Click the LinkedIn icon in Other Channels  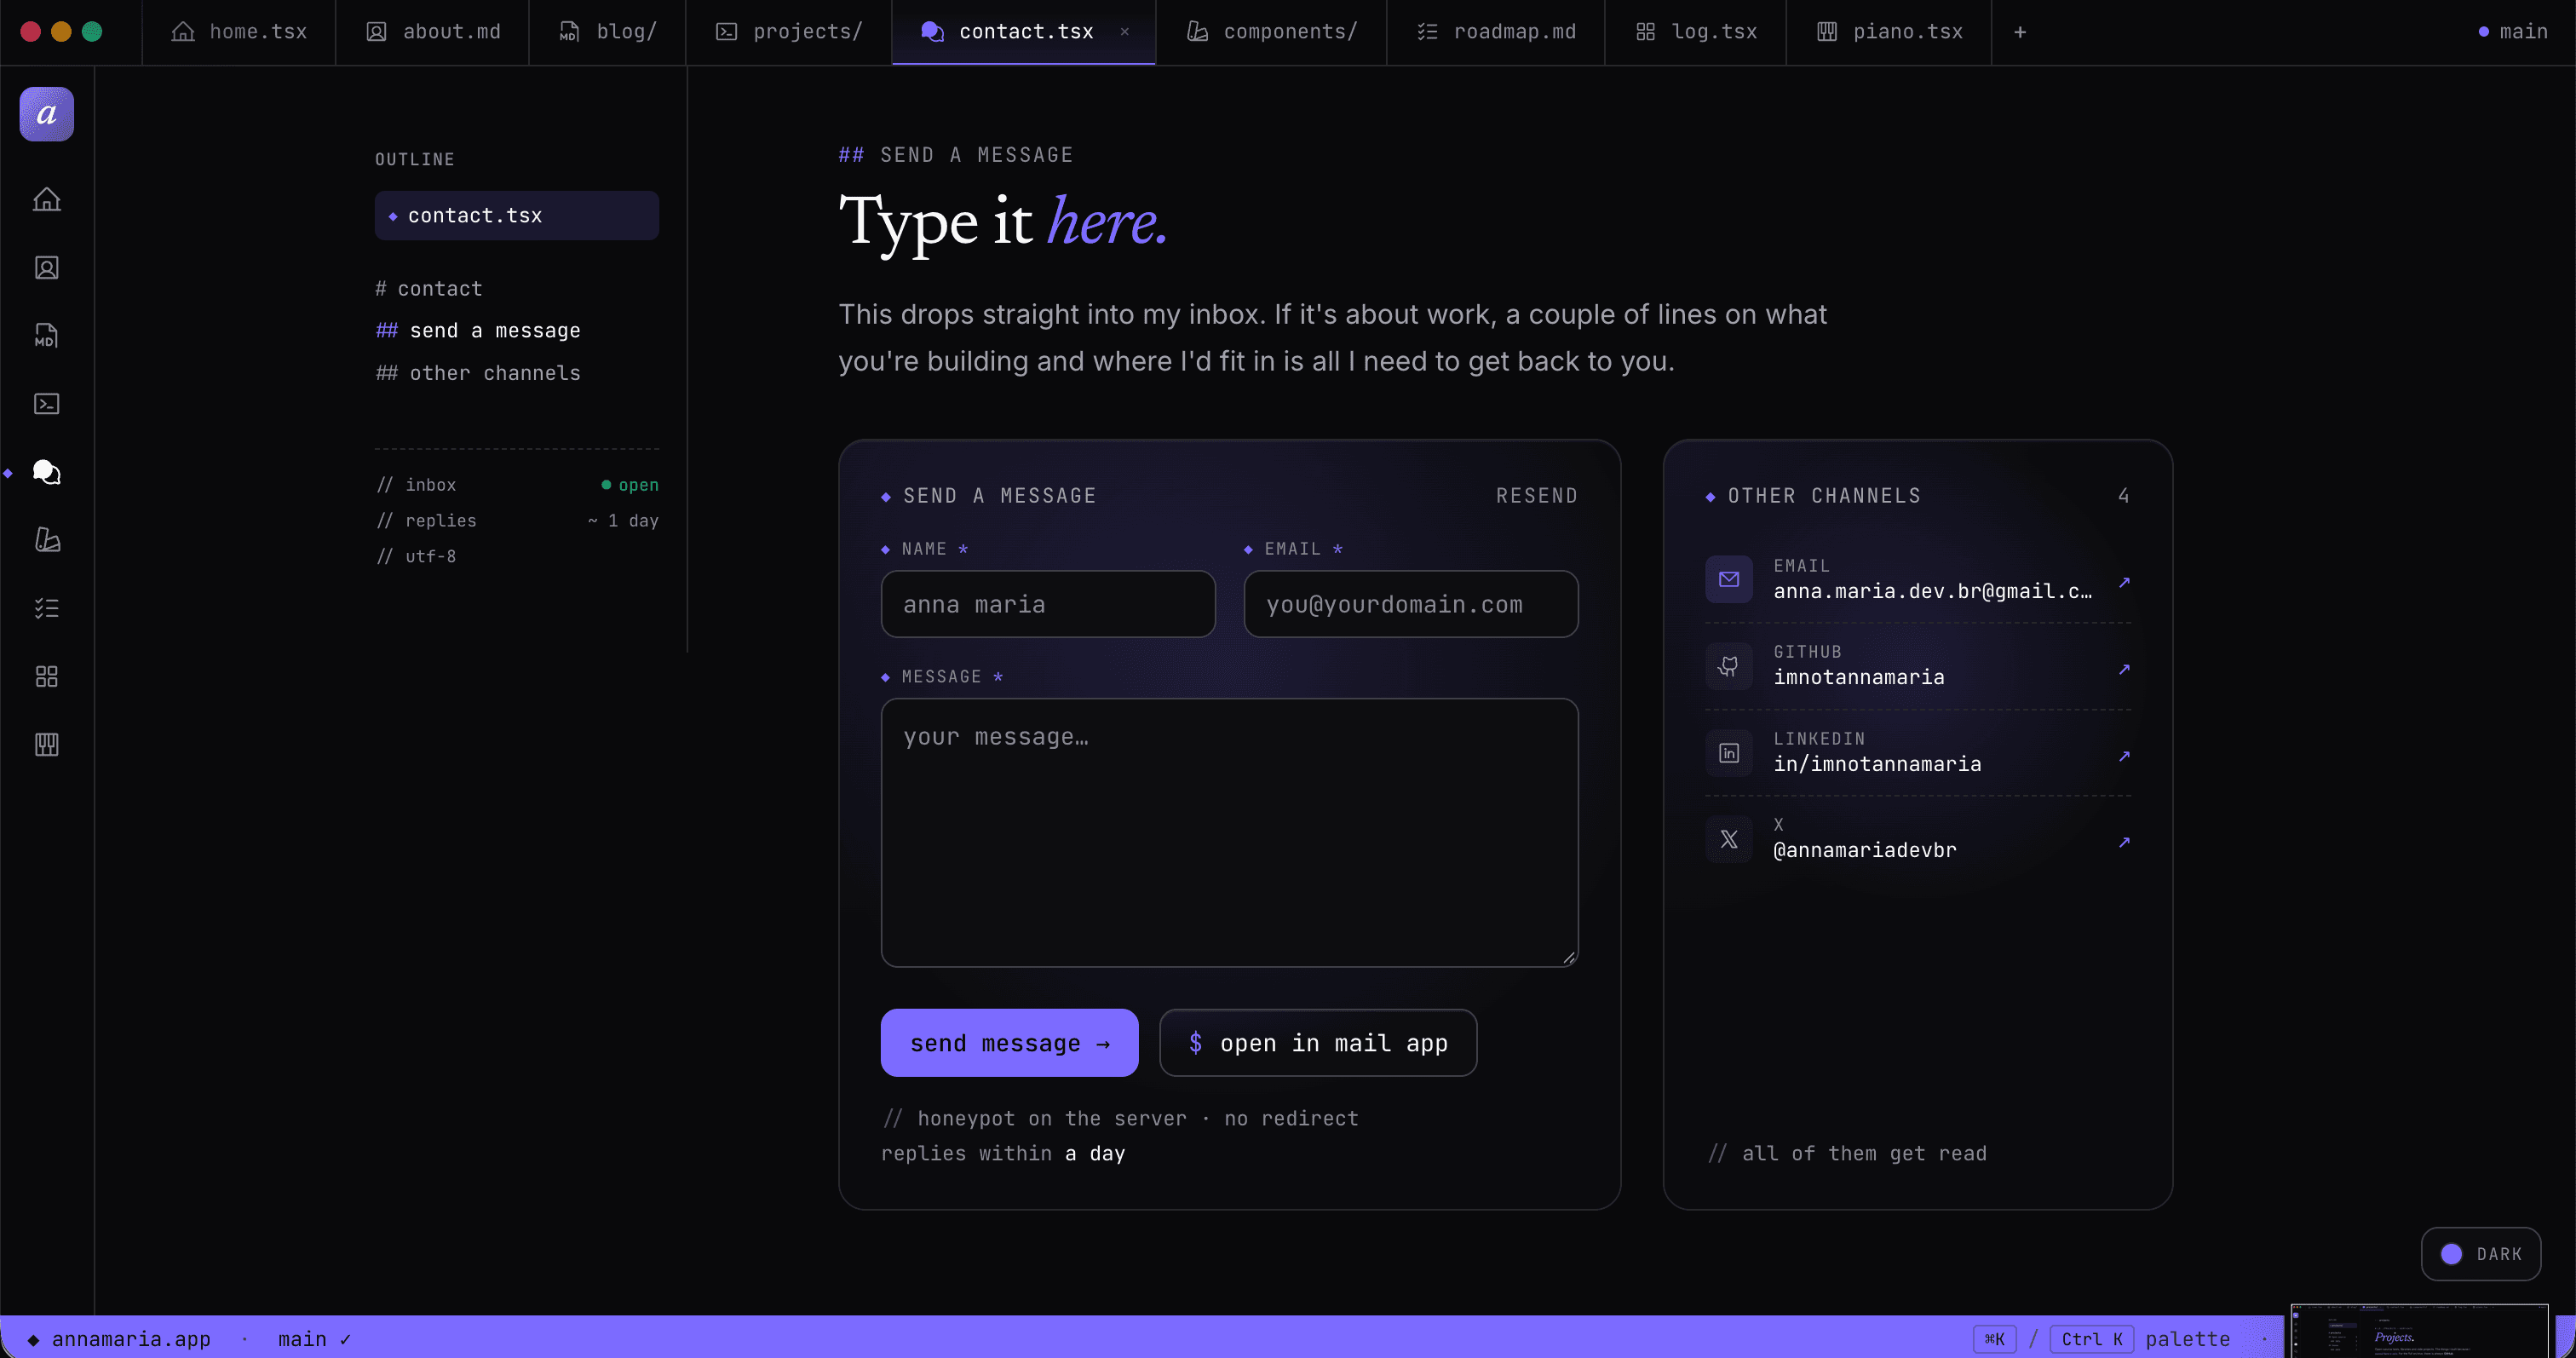[x=1729, y=752]
